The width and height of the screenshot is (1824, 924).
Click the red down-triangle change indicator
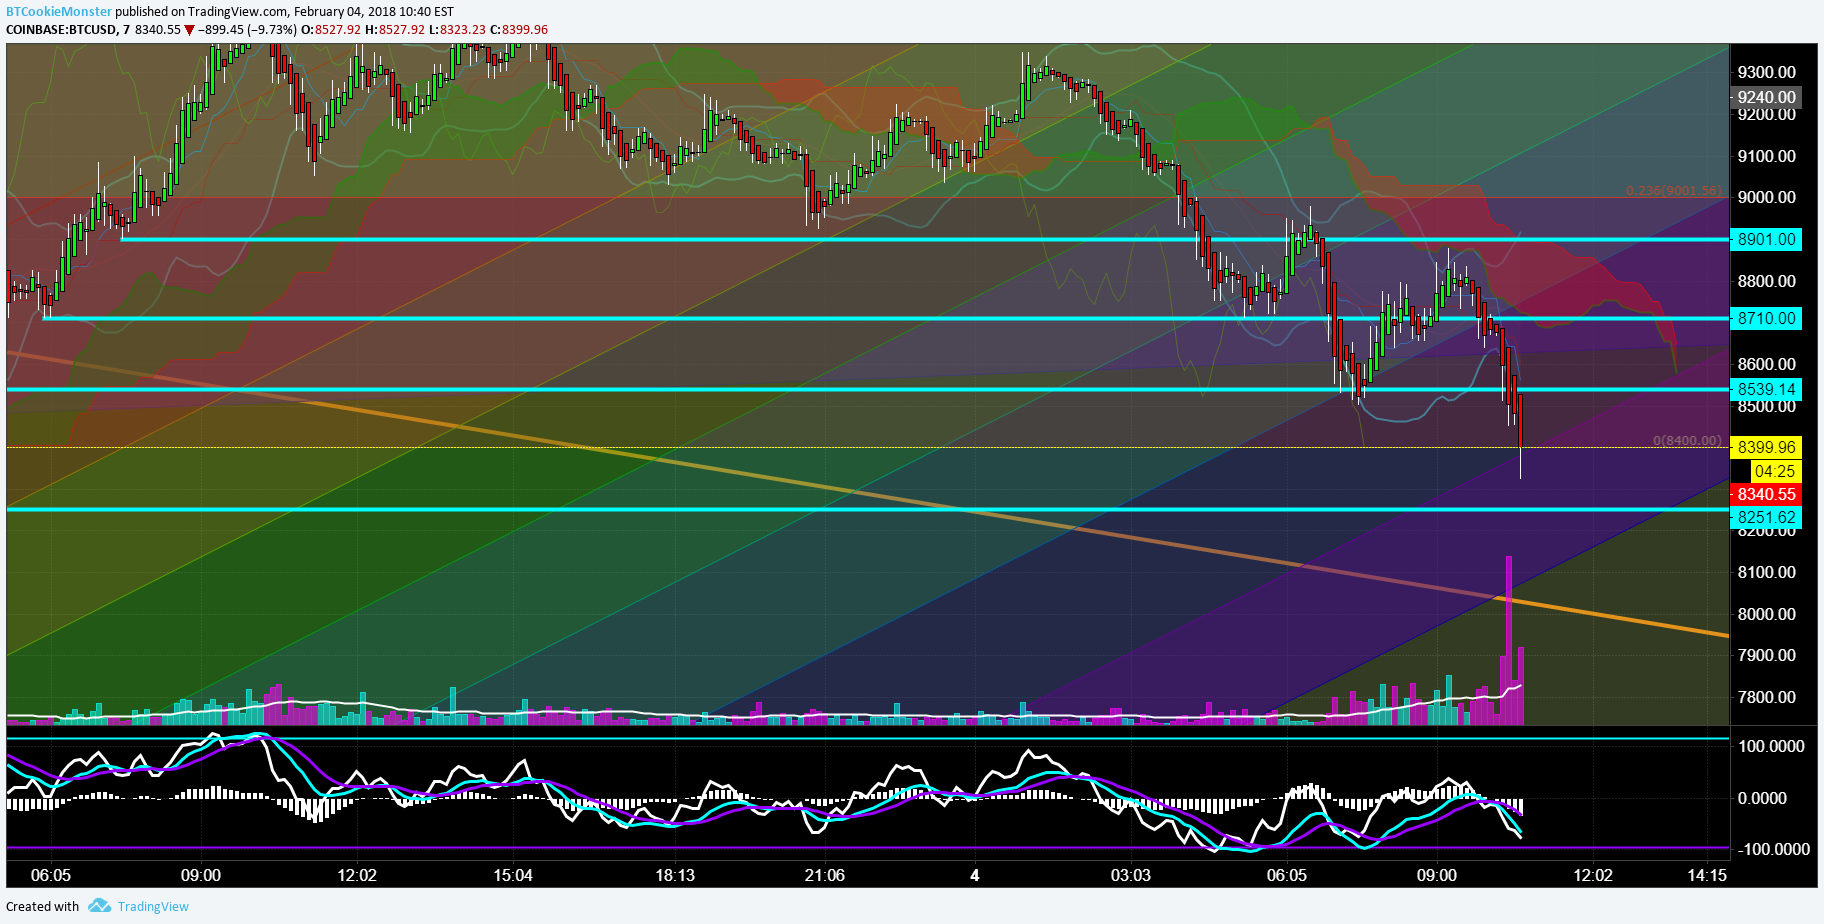pyautogui.click(x=190, y=30)
